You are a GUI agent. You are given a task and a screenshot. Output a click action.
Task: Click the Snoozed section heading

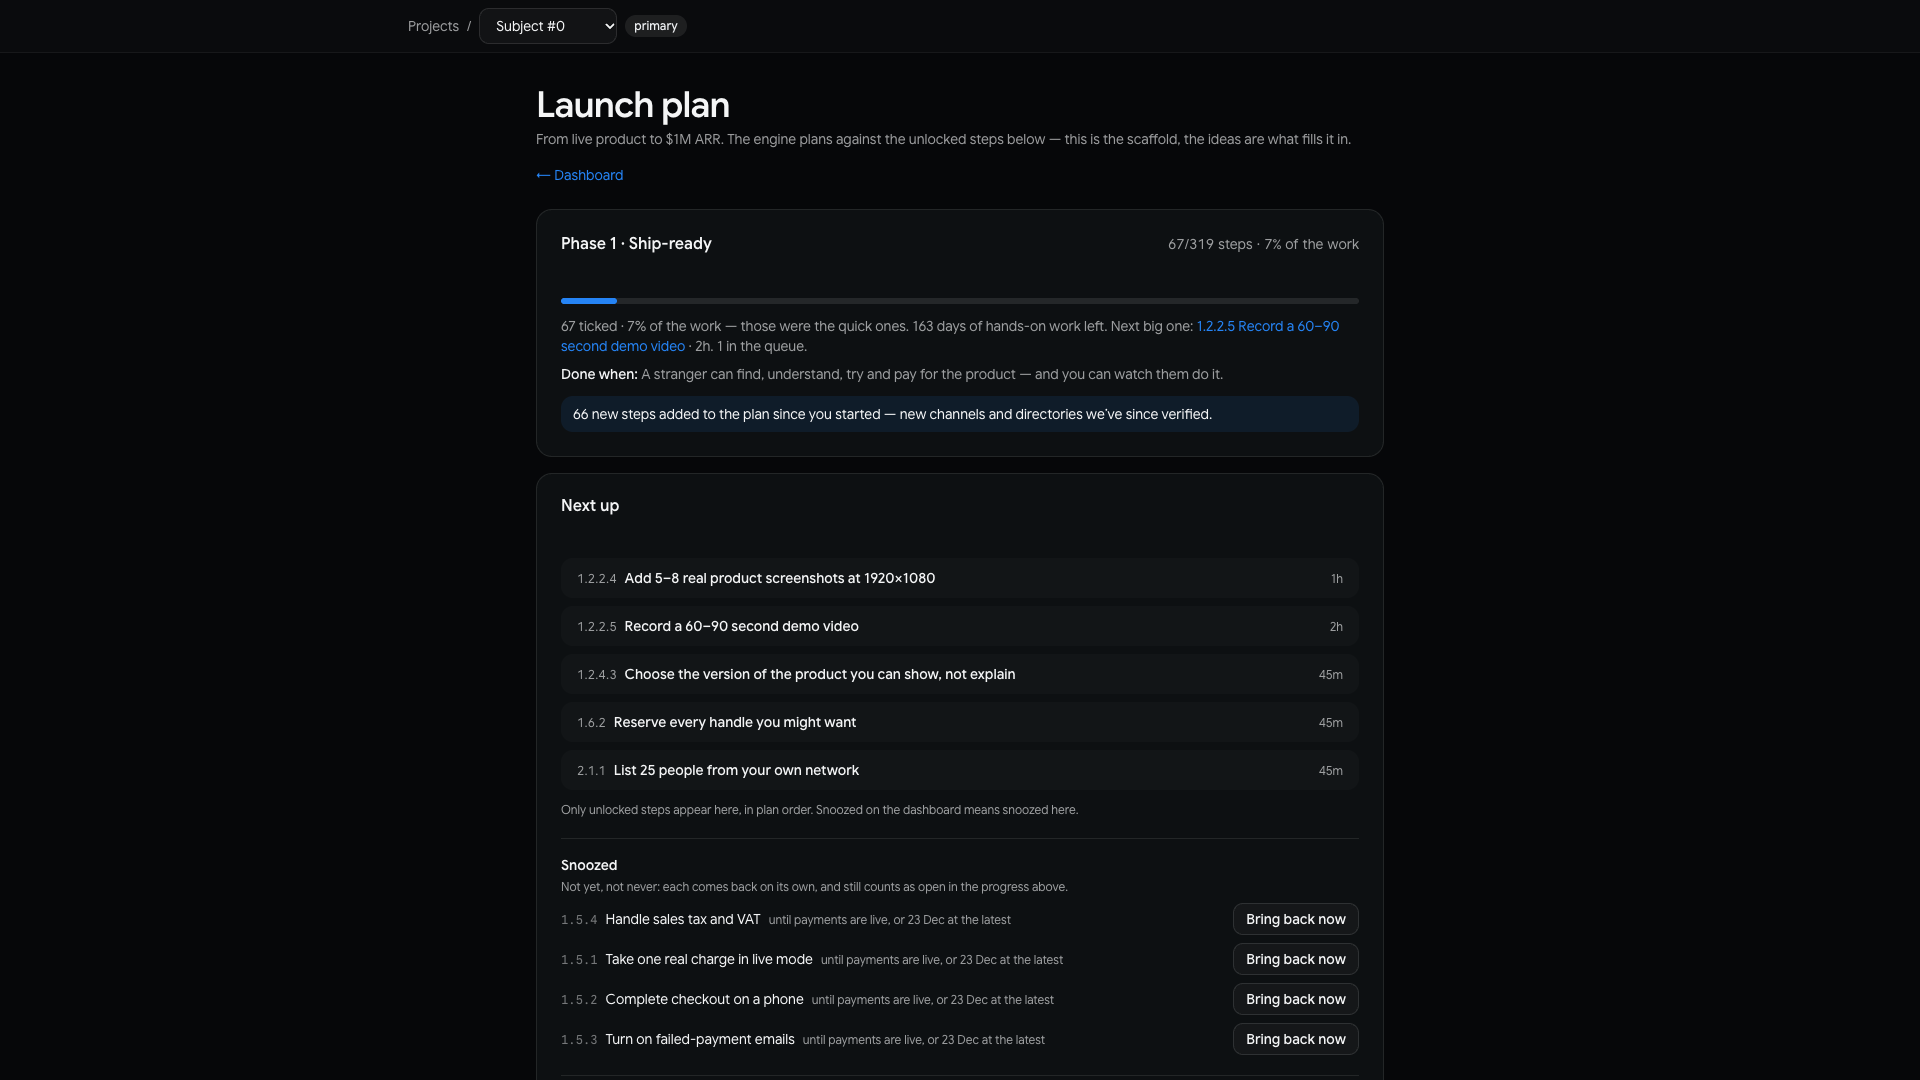[589, 865]
